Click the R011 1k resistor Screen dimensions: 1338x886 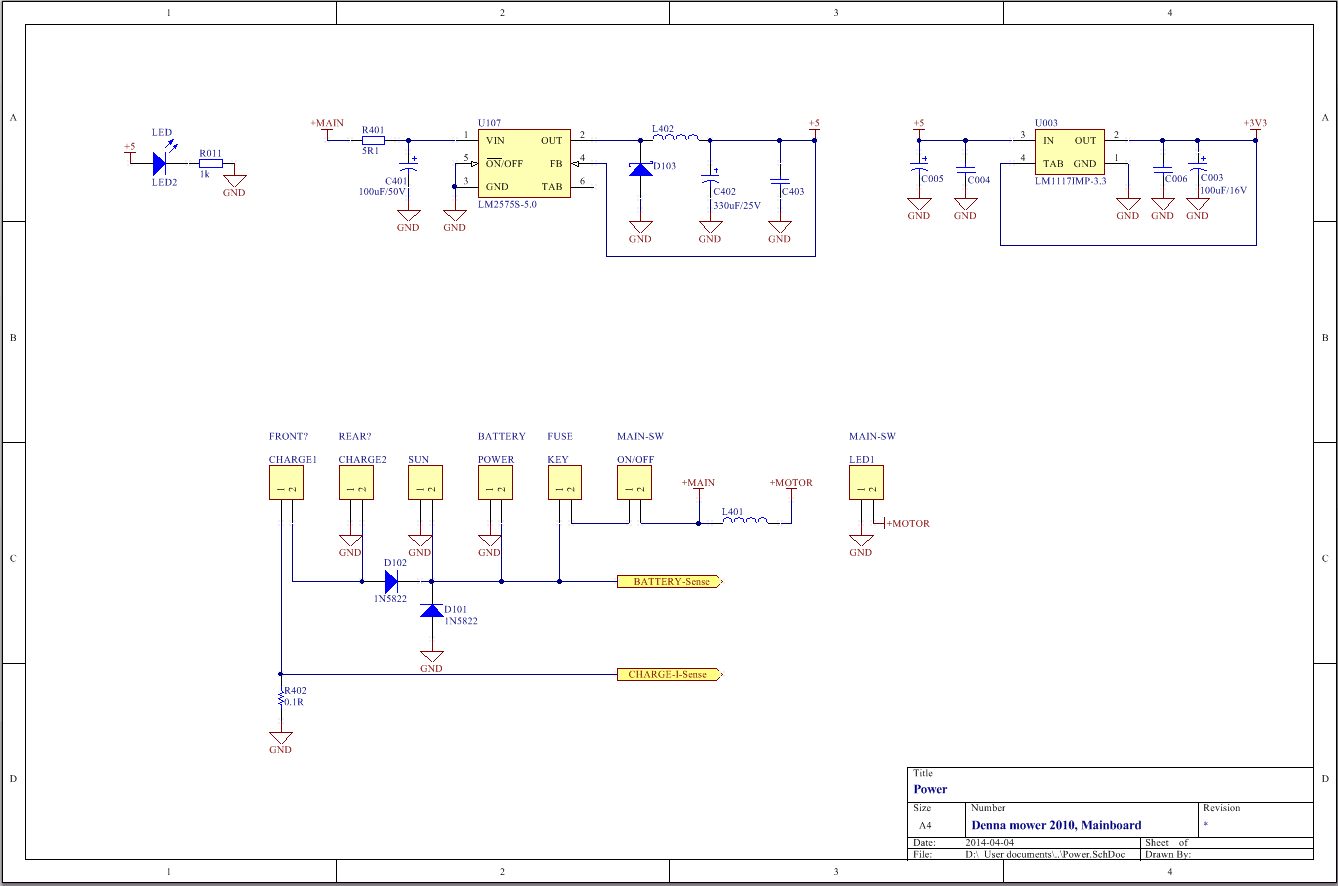(210, 163)
